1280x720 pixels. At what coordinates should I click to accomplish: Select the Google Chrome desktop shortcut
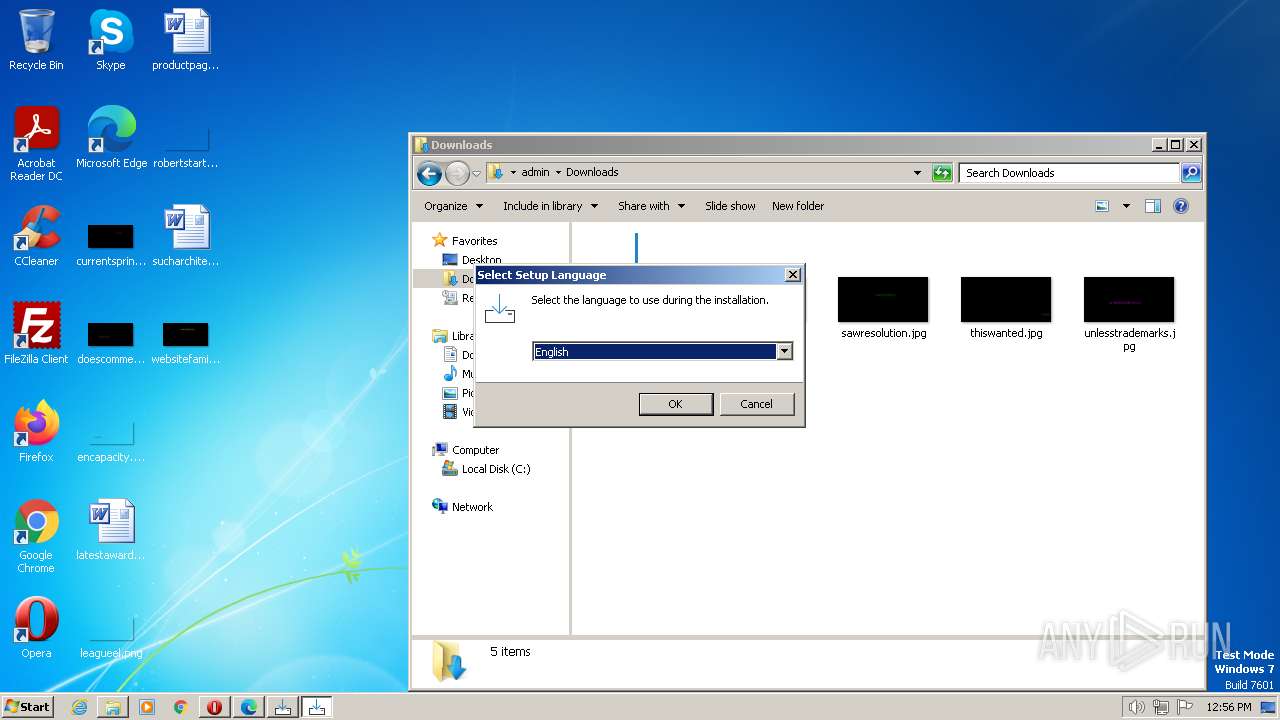tap(36, 536)
